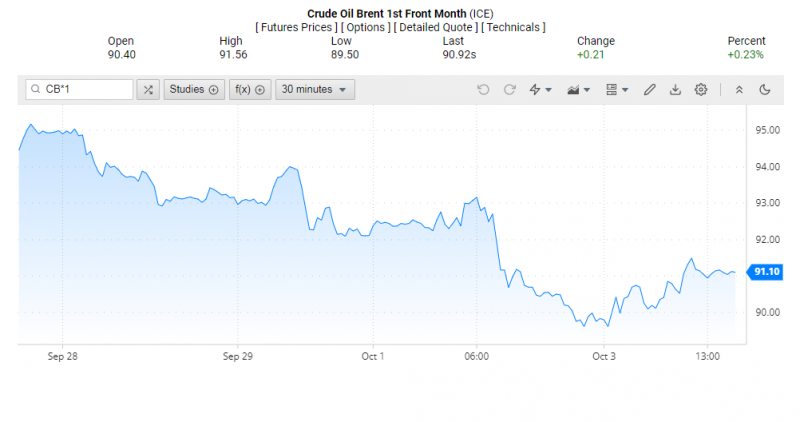Open the lightning bolt events dropdown
The width and height of the screenshot is (800, 422).
[540, 90]
